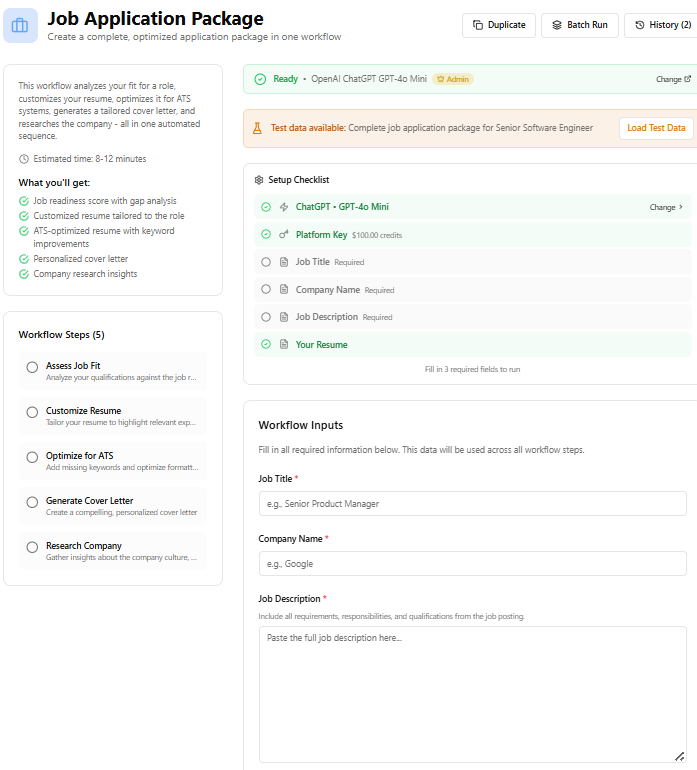Image resolution: width=697 pixels, height=770 pixels.
Task: Click the ChatGPT • GPT-4o Mini label
Action: coord(342,207)
